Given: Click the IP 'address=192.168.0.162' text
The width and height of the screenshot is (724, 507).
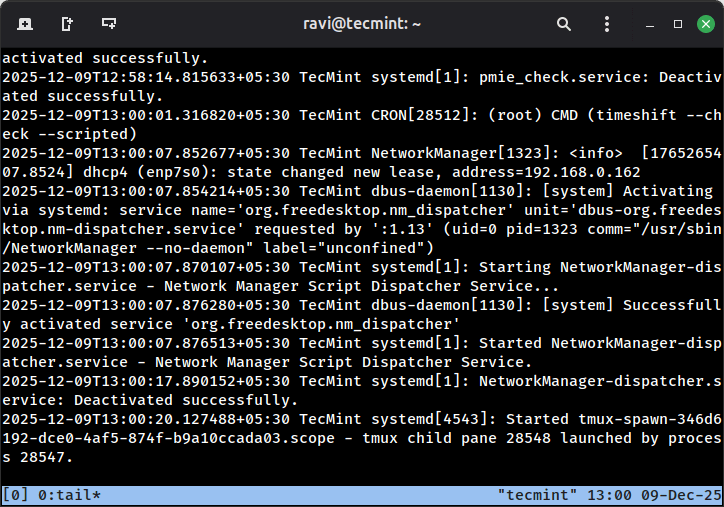Looking at the screenshot, I should (546, 172).
